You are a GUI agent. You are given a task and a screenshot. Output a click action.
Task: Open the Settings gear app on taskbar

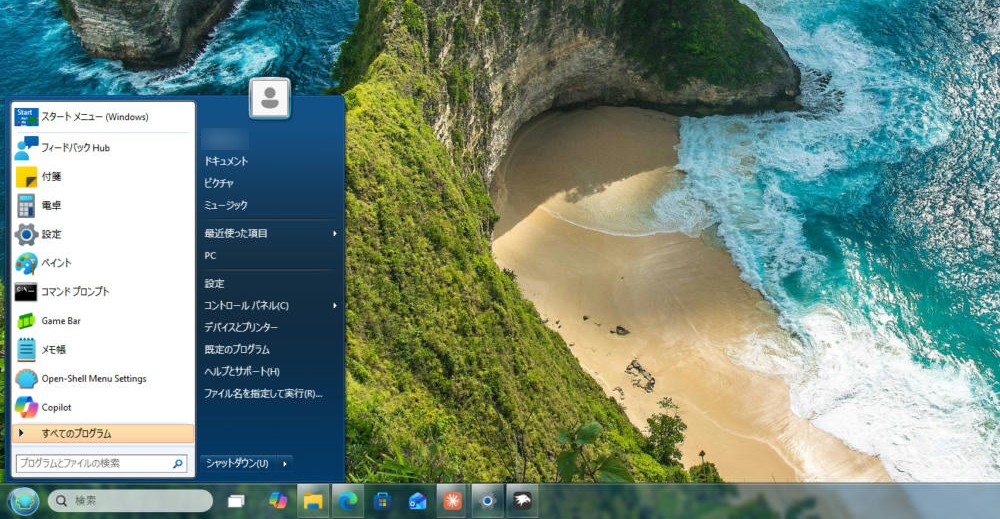[x=487, y=501]
